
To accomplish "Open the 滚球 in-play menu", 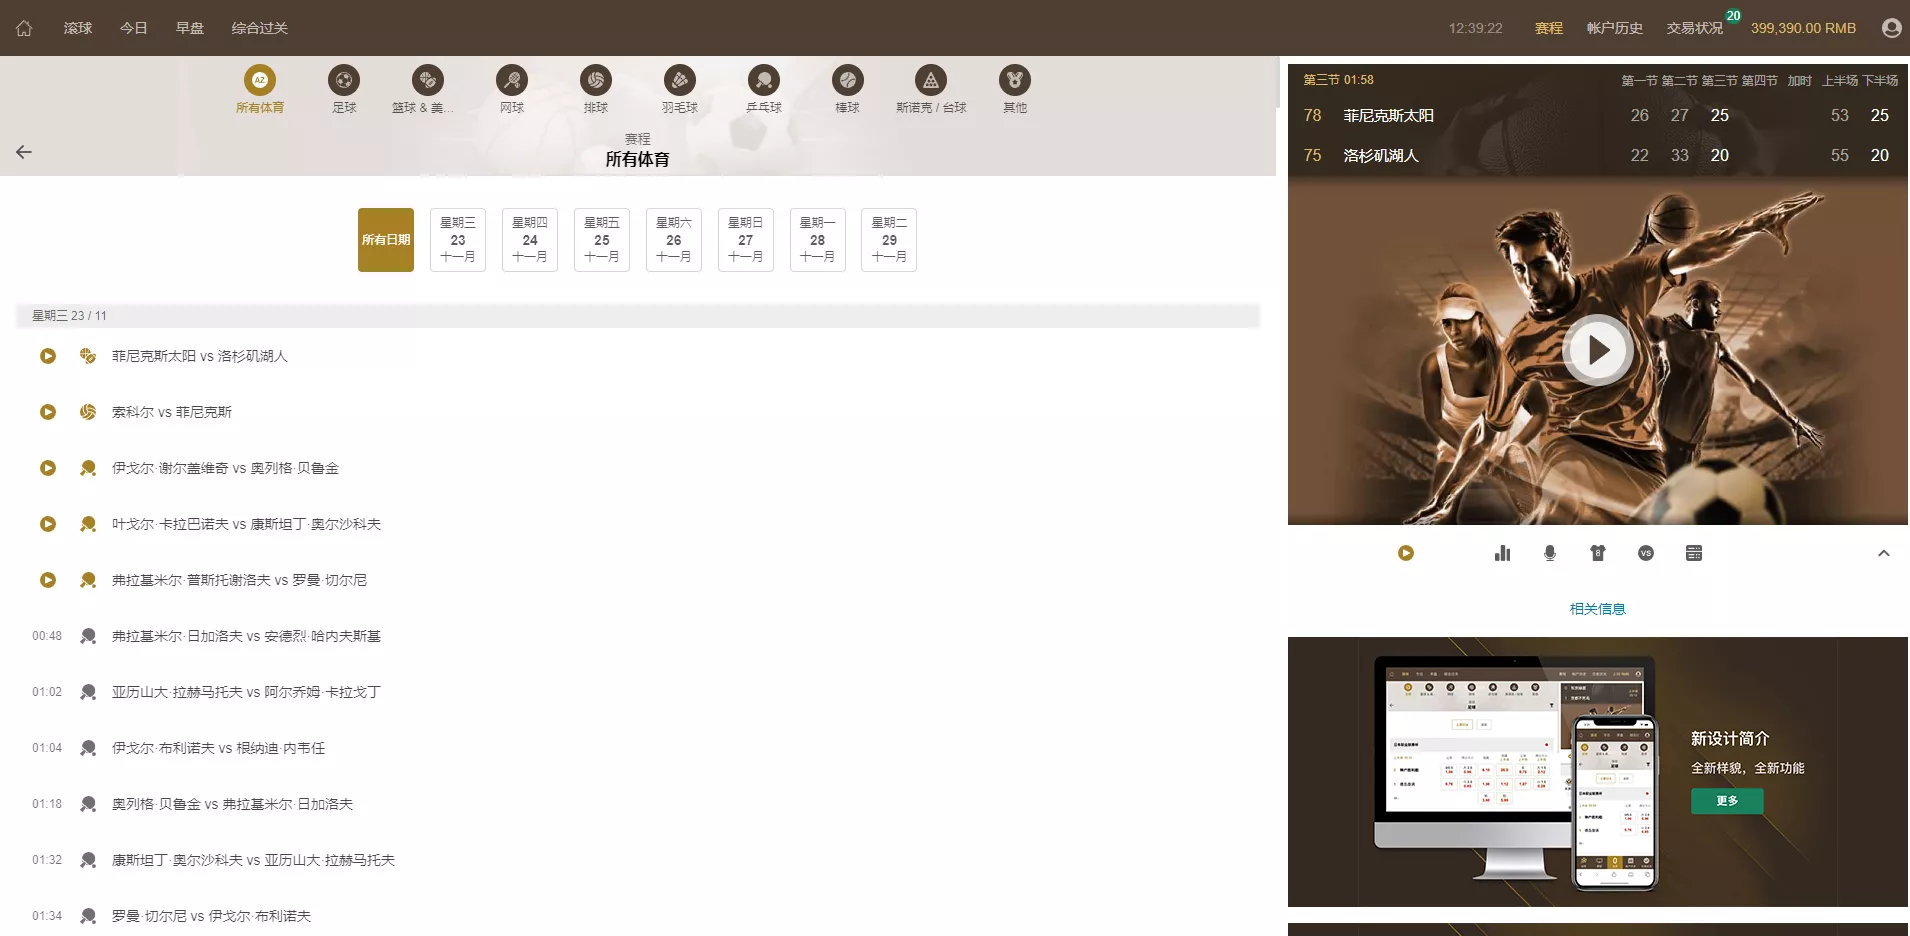I will click(x=78, y=28).
